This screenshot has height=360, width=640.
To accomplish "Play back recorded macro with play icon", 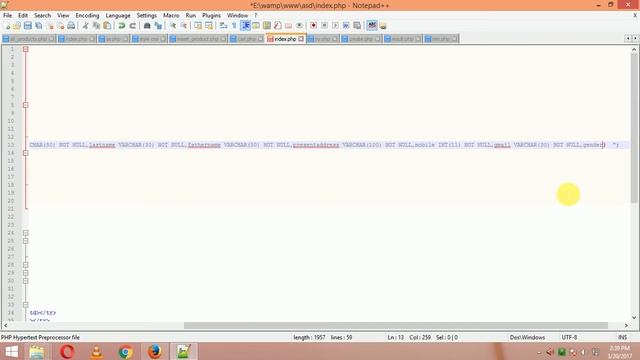I will point(335,26).
